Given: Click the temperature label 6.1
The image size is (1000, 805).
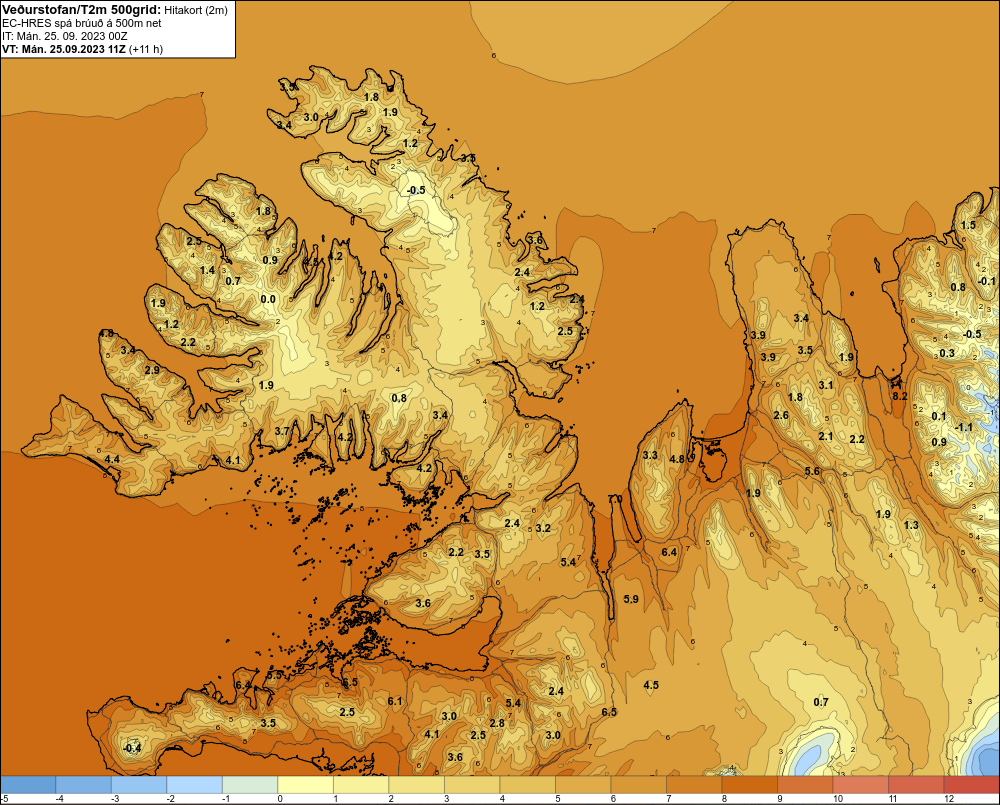Looking at the screenshot, I should point(395,702).
